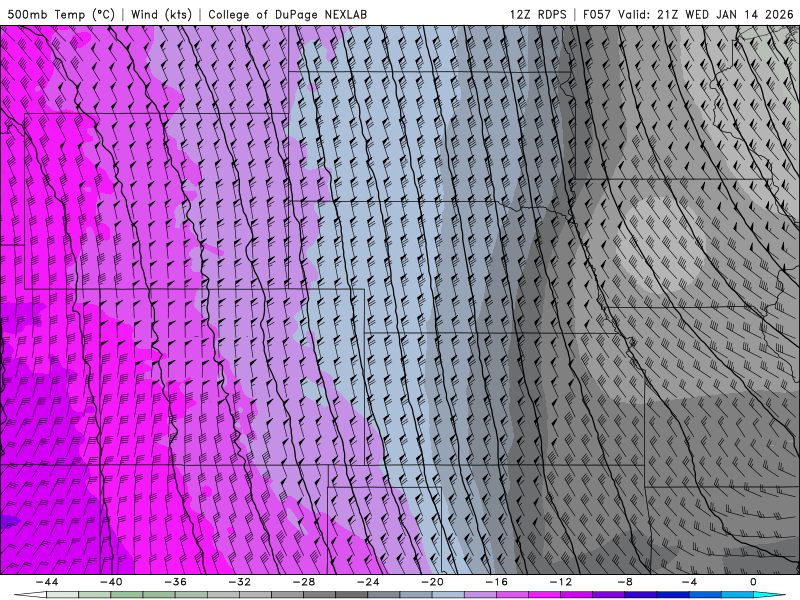The width and height of the screenshot is (800, 600).
Task: Click the -40 colorbar label
Action: (x=111, y=582)
